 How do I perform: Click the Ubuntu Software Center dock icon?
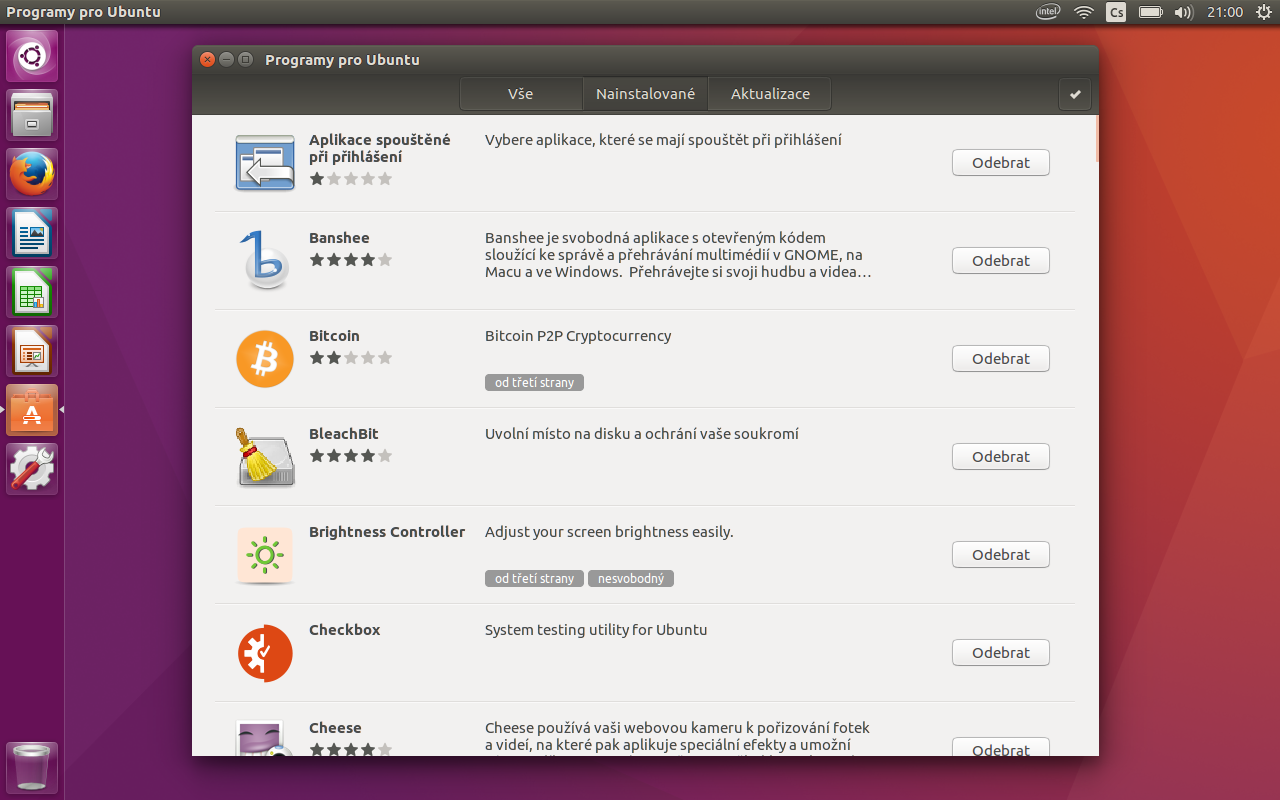[x=31, y=409]
